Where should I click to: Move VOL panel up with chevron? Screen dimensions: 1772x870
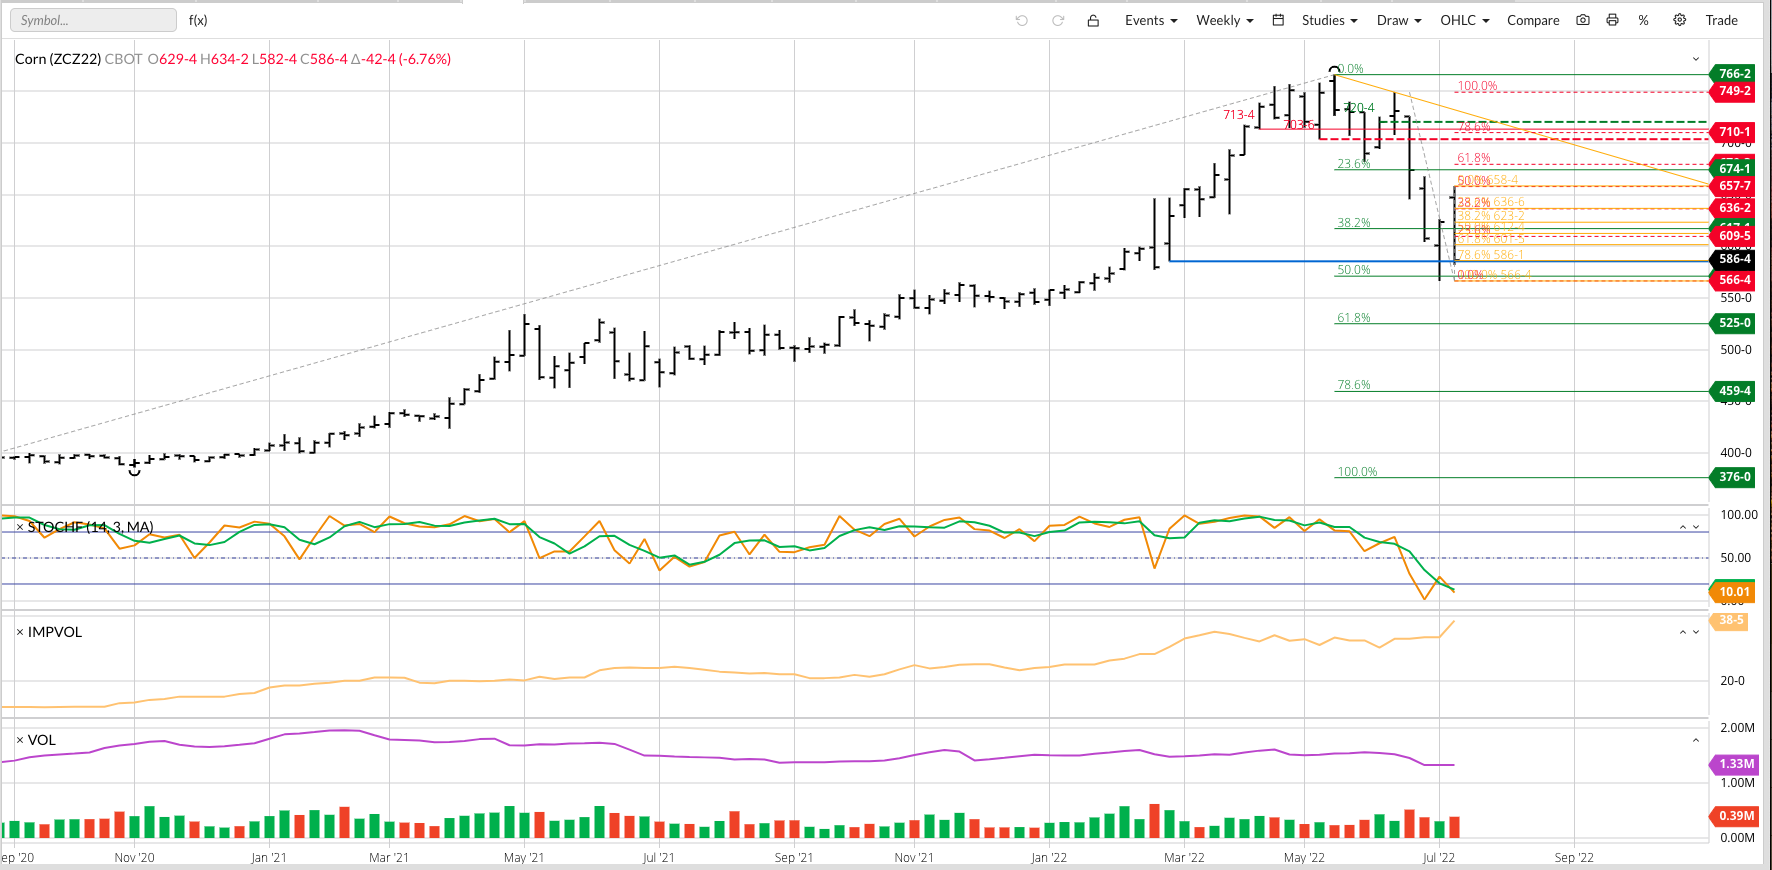[1696, 740]
